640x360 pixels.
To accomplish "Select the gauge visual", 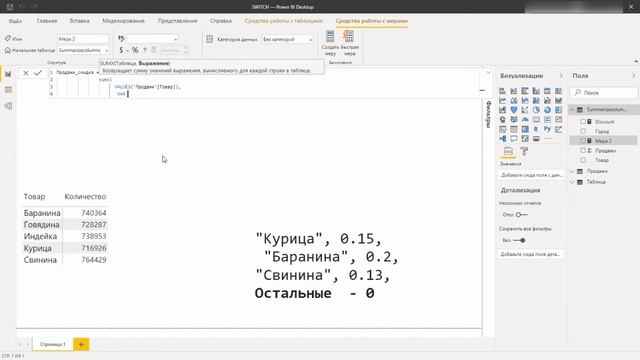I will 525,120.
